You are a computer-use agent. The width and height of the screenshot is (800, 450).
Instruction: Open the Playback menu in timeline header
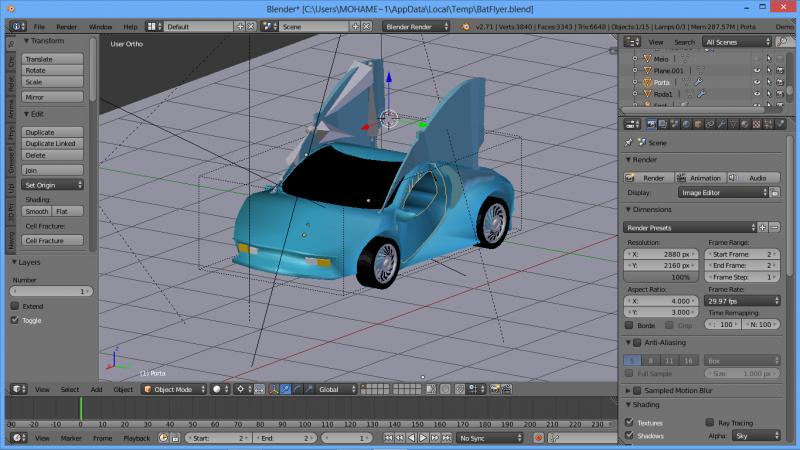(x=137, y=438)
